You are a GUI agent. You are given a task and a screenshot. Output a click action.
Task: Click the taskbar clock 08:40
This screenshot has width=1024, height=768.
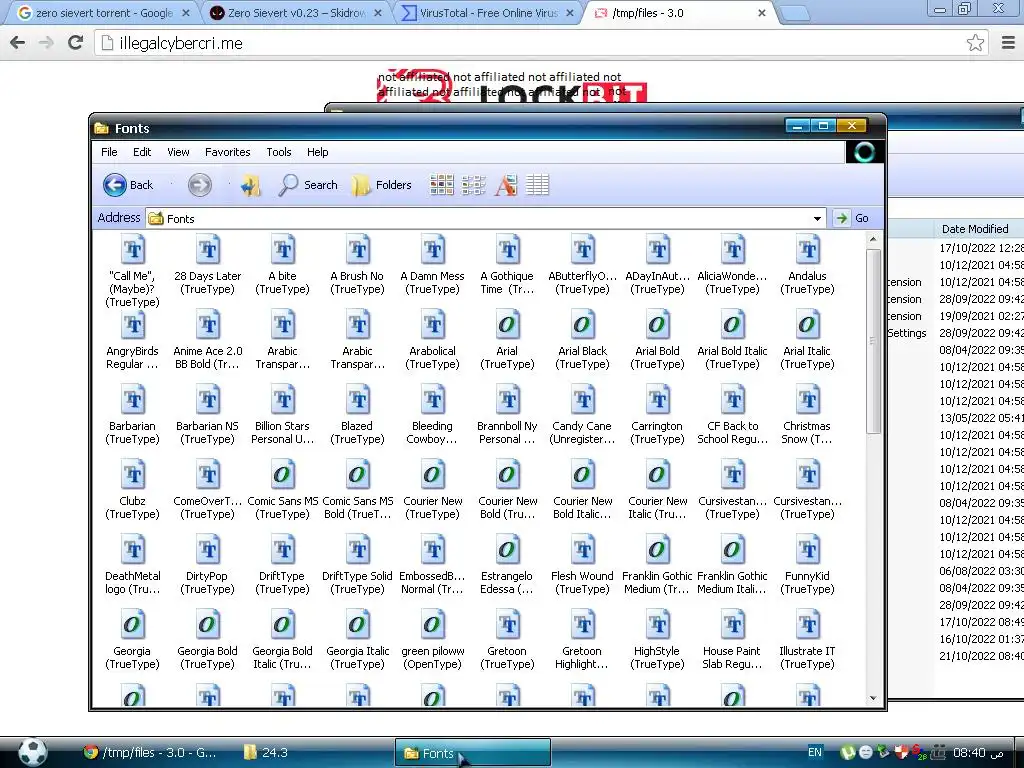point(969,752)
